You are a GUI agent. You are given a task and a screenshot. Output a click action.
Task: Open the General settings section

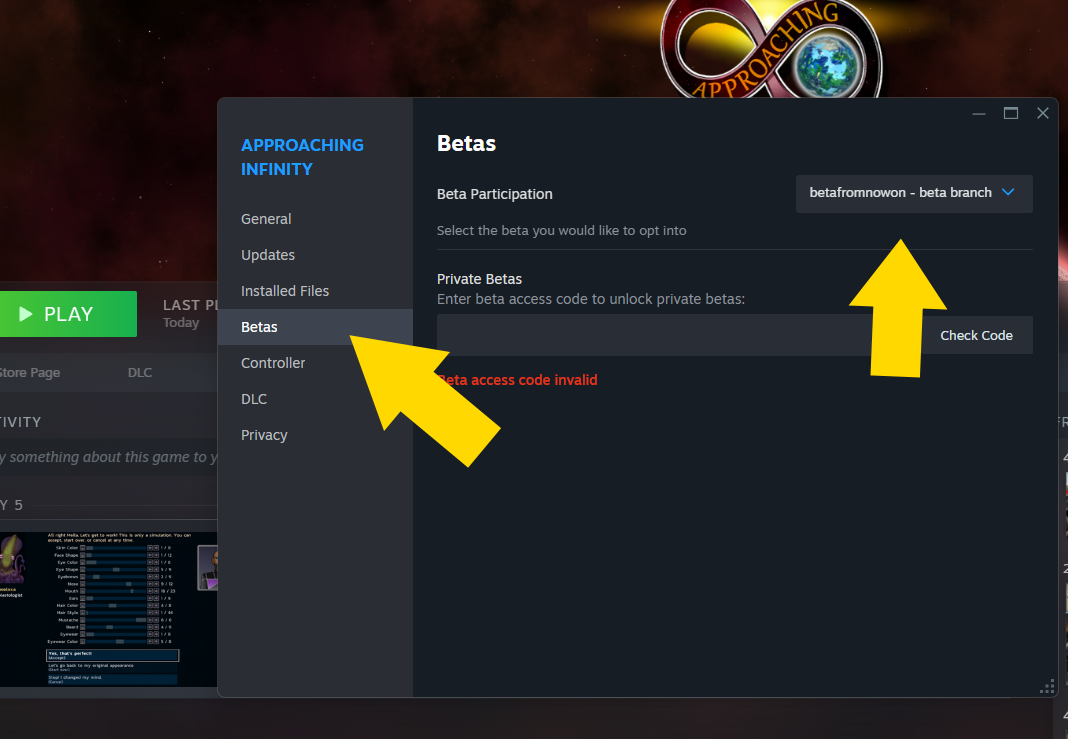pyautogui.click(x=315, y=219)
